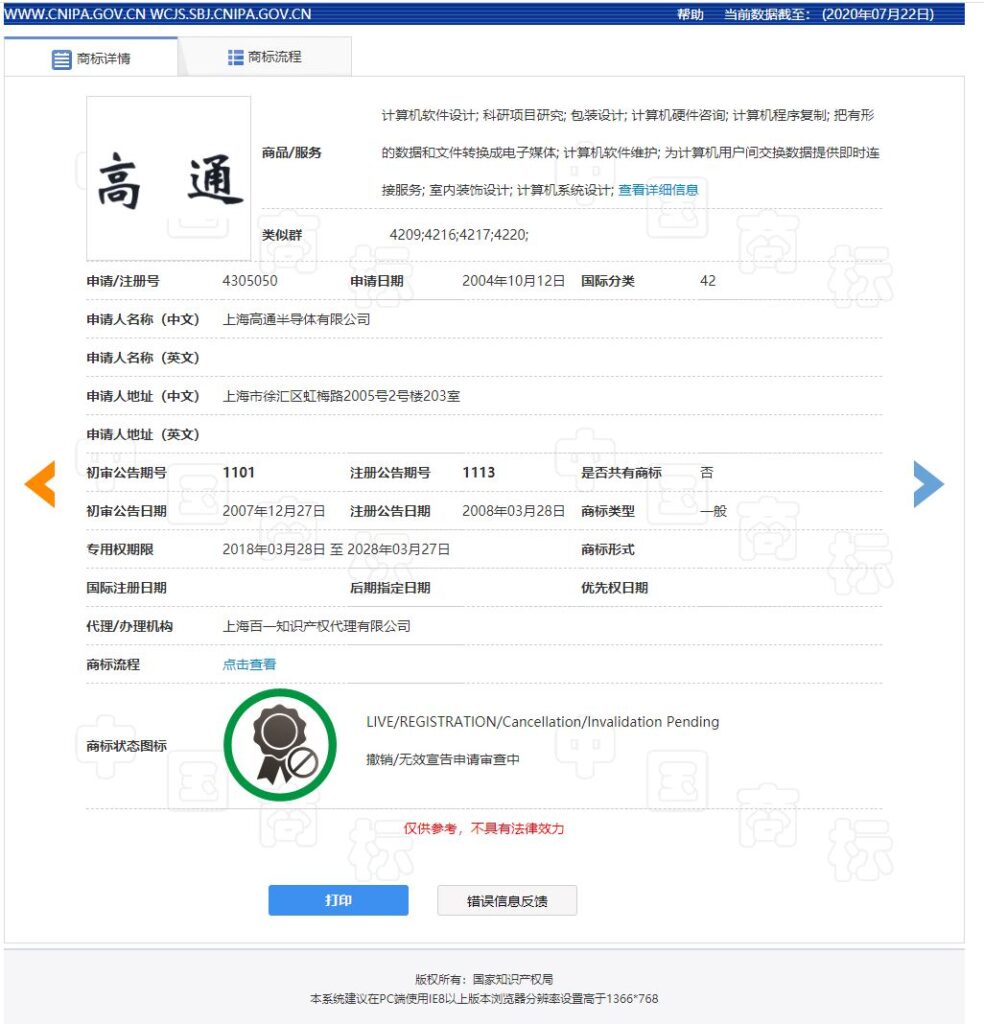
Task: Click the WCJS.SBJ.CNIPA.GOV.CN header link
Action: point(230,14)
